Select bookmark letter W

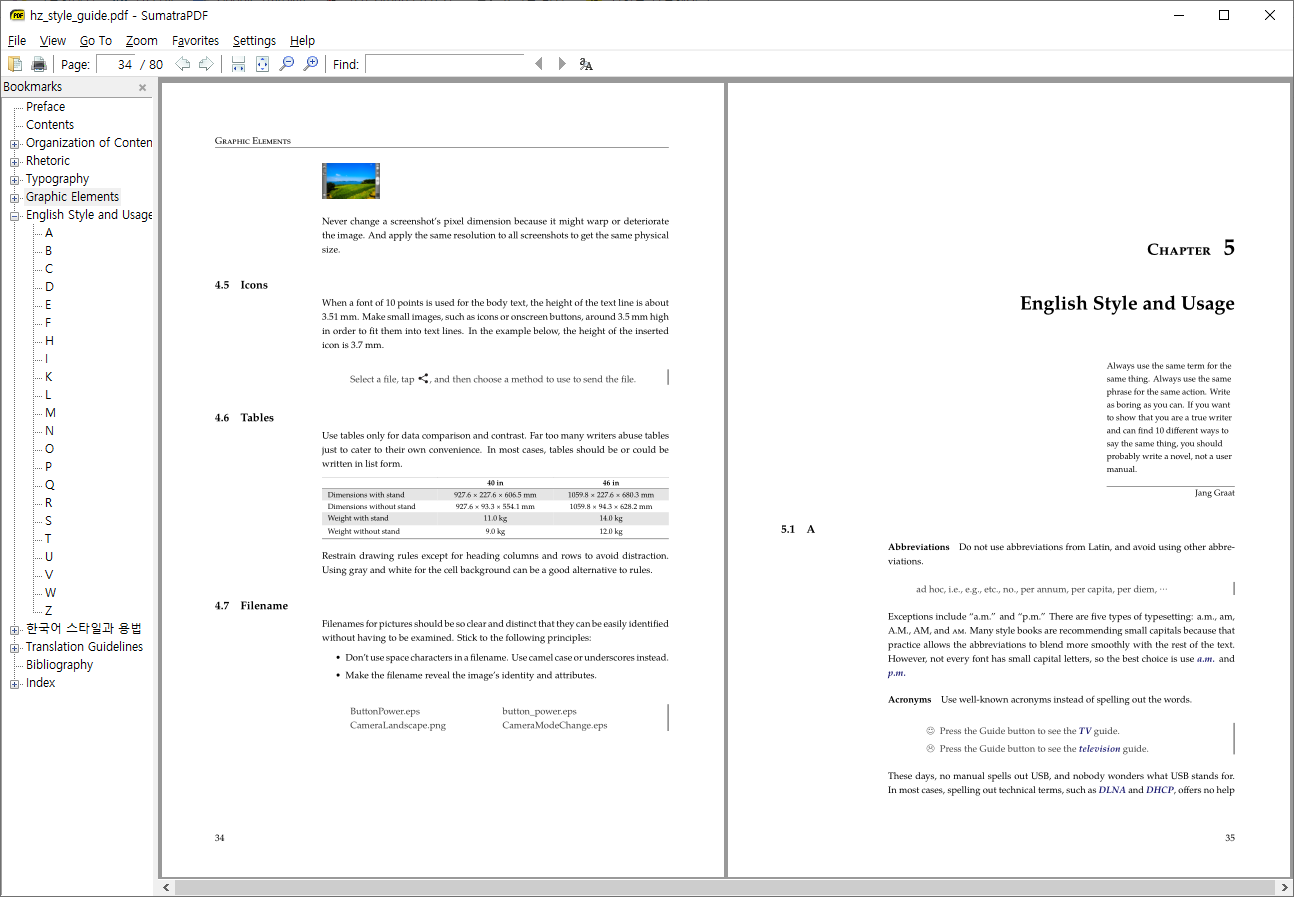50,593
